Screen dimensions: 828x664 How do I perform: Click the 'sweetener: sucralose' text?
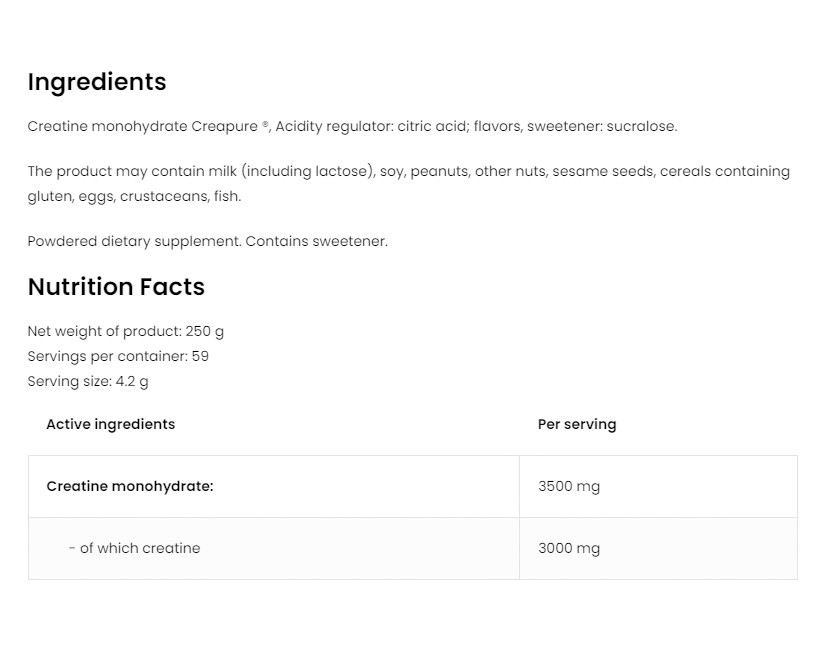coord(601,127)
